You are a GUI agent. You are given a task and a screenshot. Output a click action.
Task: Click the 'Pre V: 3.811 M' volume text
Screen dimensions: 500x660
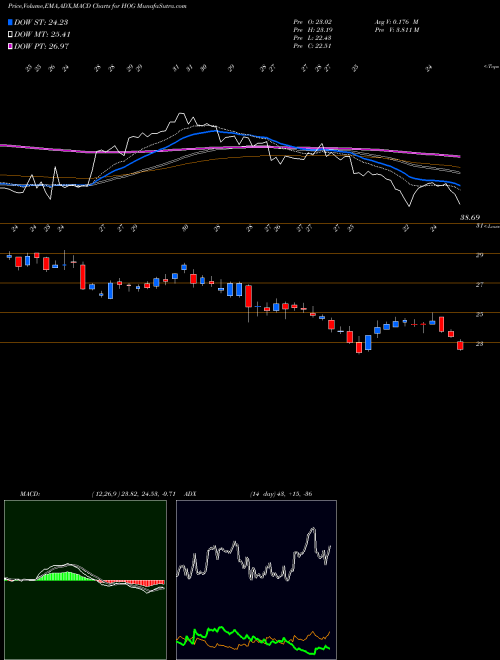click(x=396, y=30)
